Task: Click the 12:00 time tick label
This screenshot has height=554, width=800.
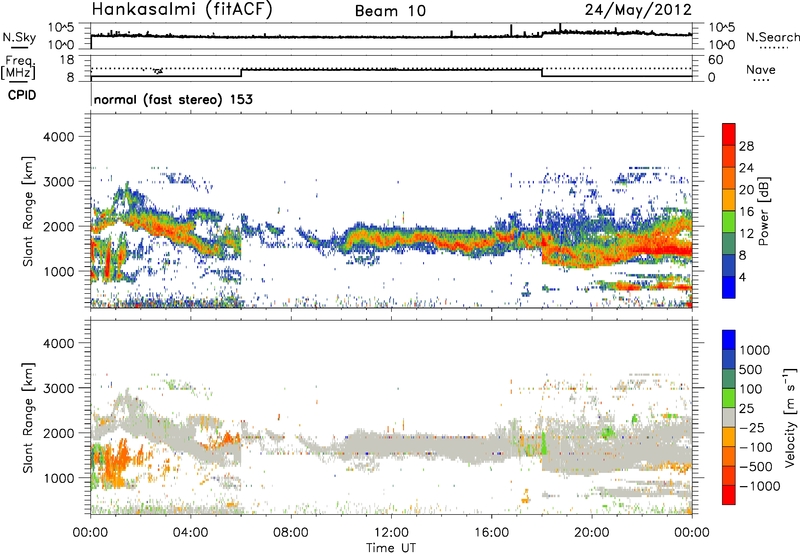Action: (391, 533)
